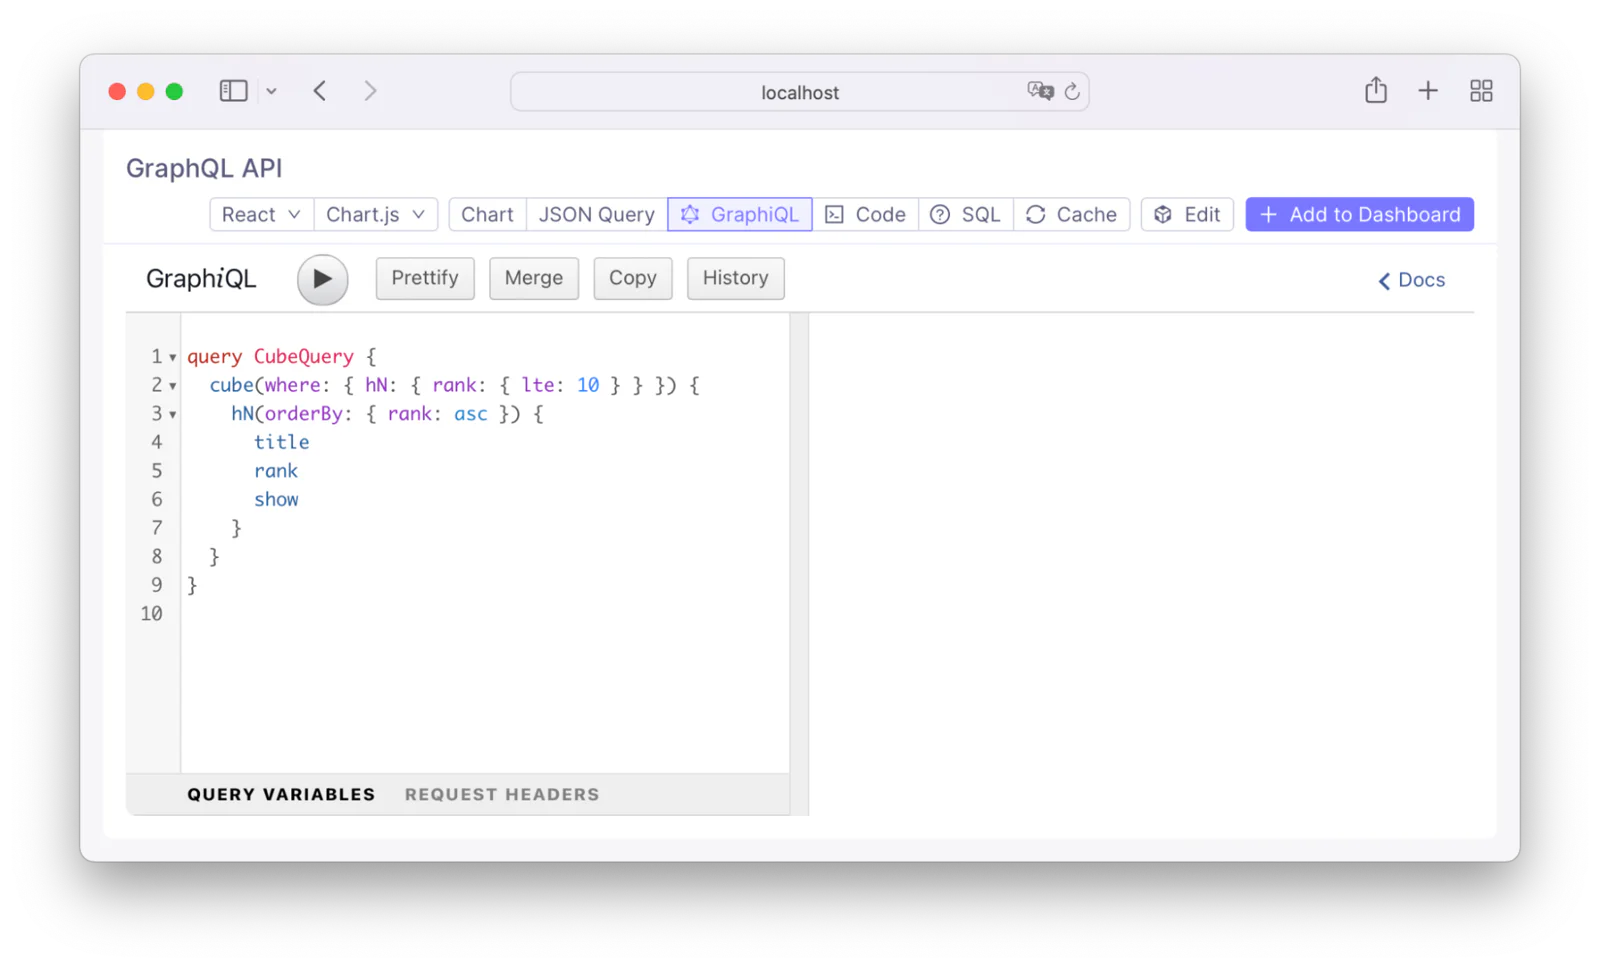Click the Prettify button

[425, 278]
